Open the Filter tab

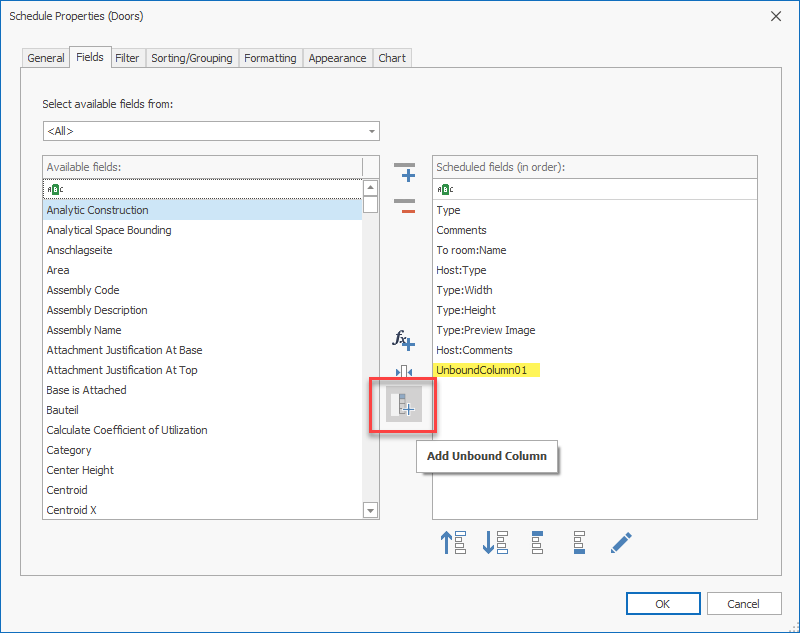pos(127,58)
